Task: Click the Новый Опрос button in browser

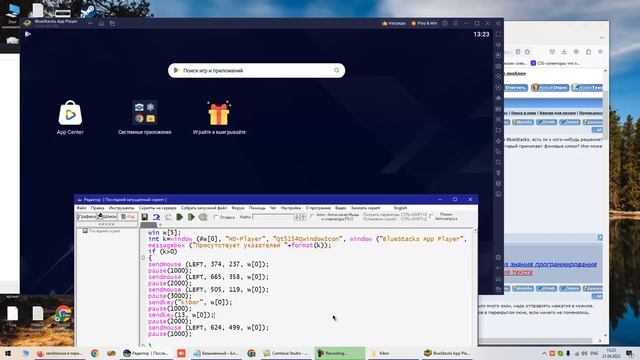Action: (x=550, y=88)
